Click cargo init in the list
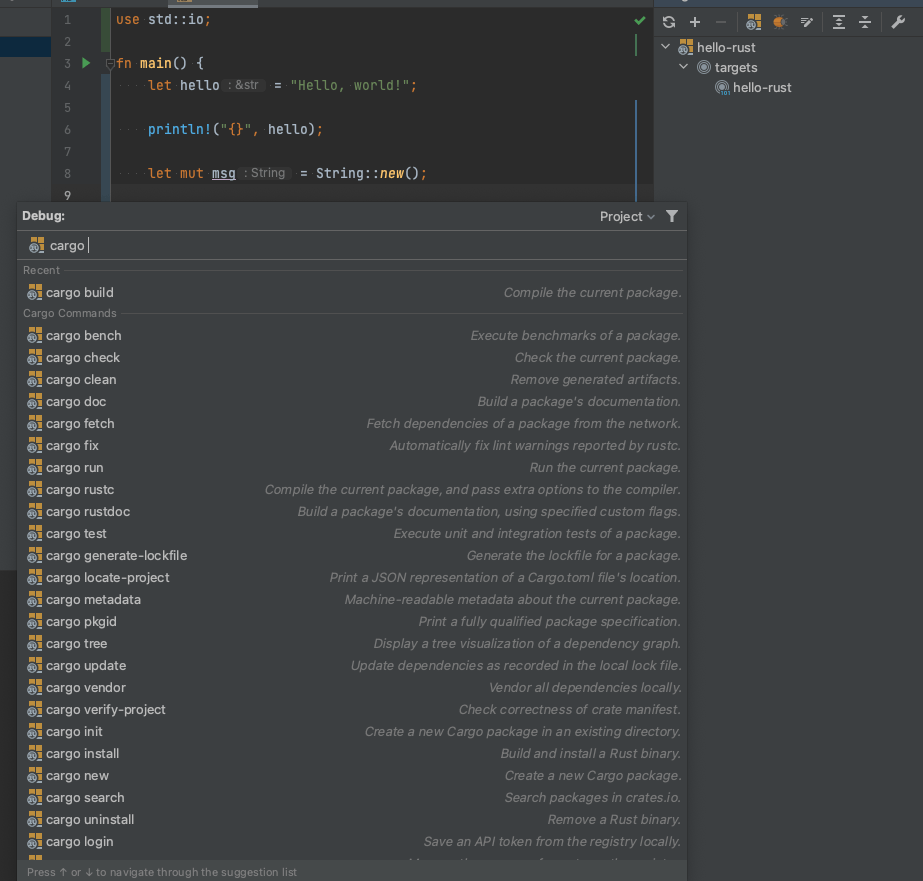923x881 pixels. (x=352, y=732)
